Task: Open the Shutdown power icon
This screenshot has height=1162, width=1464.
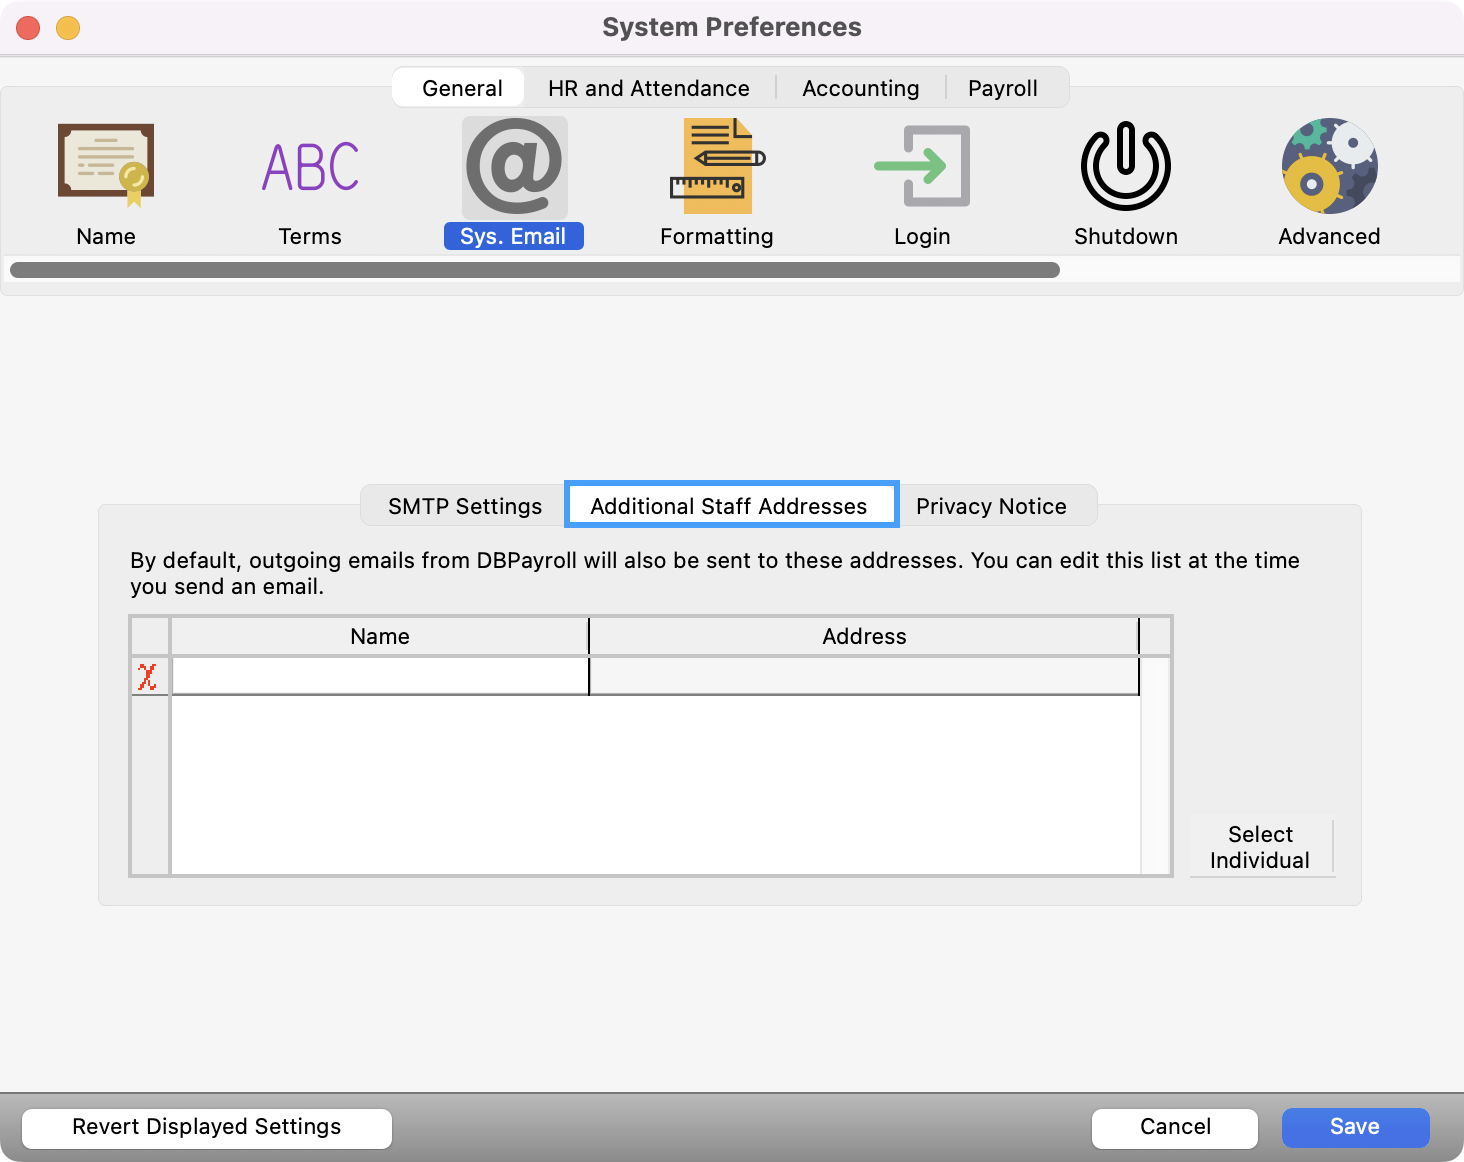Action: click(1125, 166)
